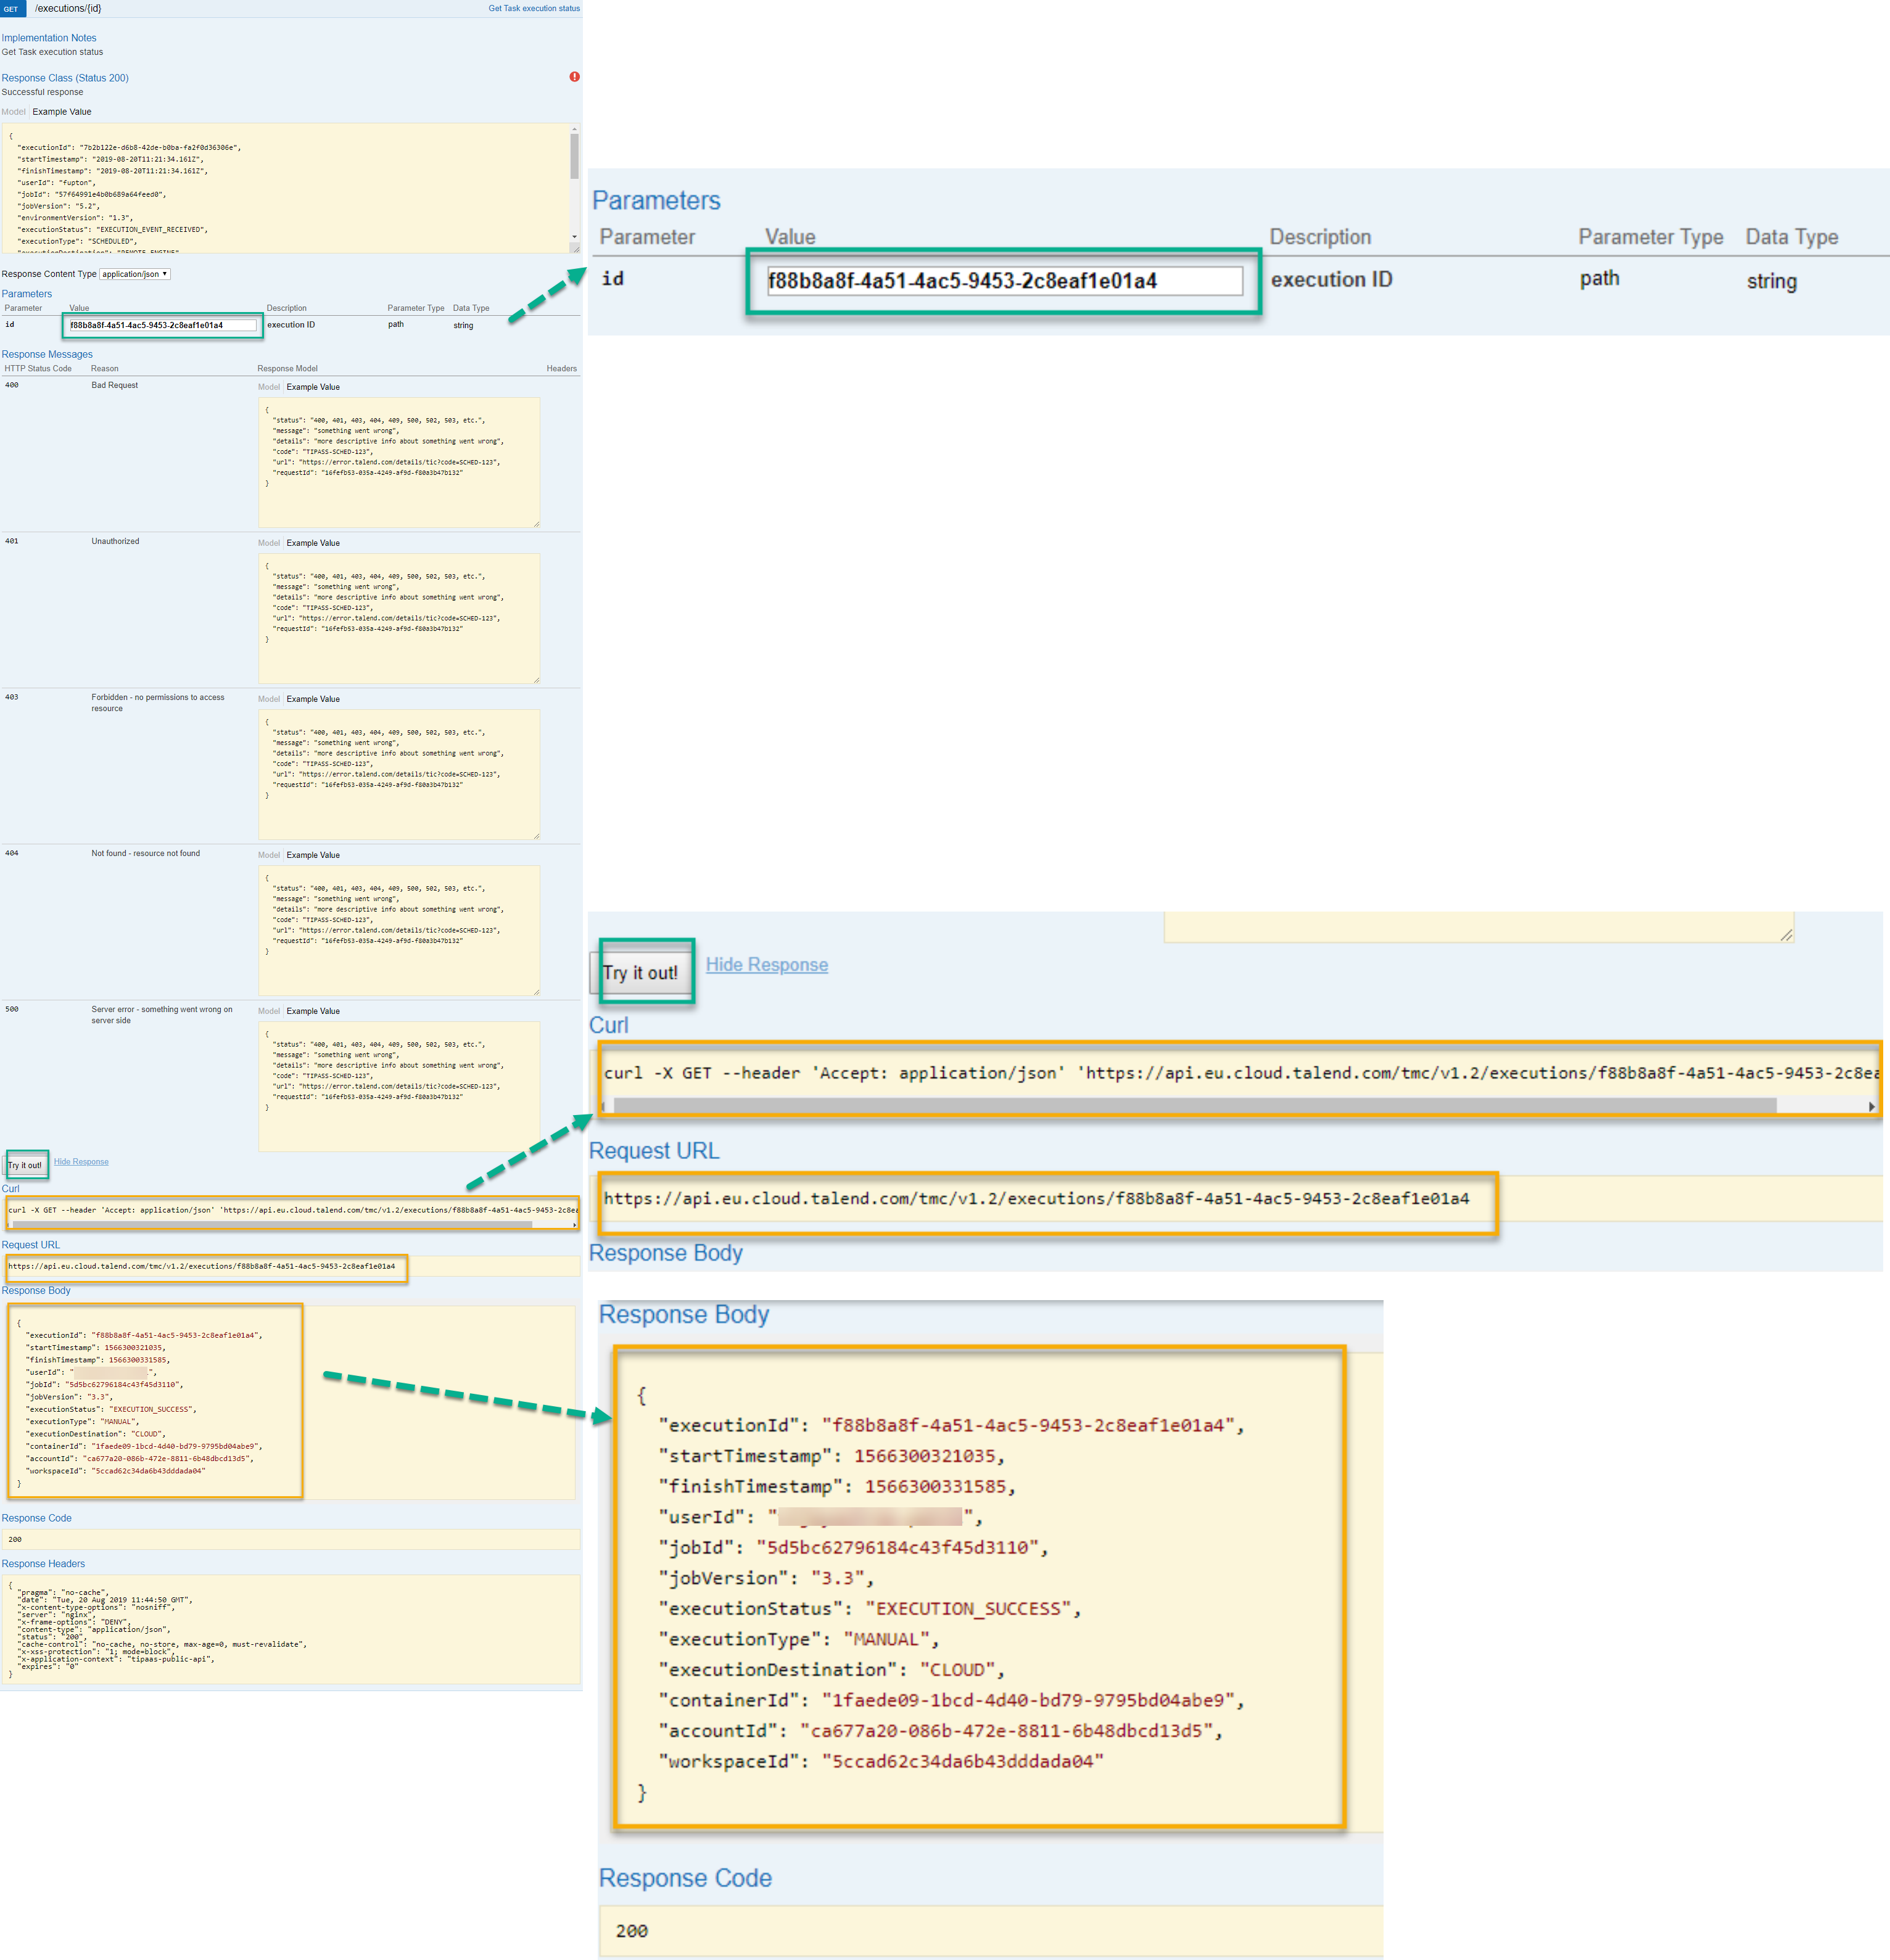Click the Hide Response link

[81, 1161]
